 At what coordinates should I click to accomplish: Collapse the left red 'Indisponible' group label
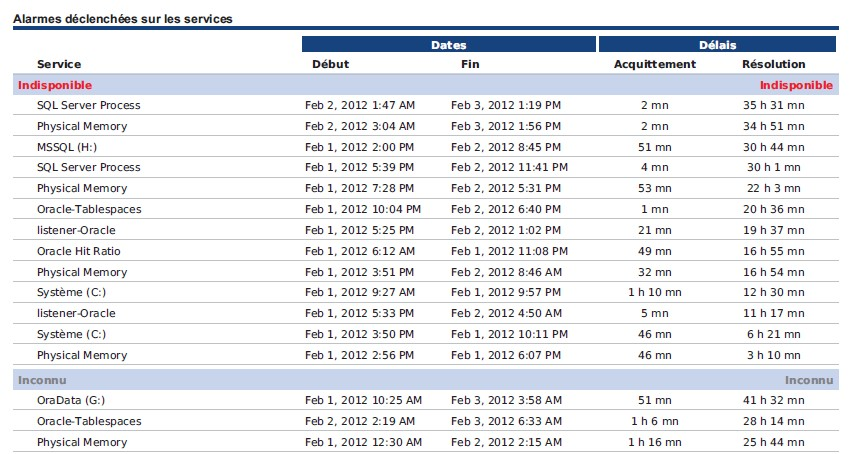[55, 85]
